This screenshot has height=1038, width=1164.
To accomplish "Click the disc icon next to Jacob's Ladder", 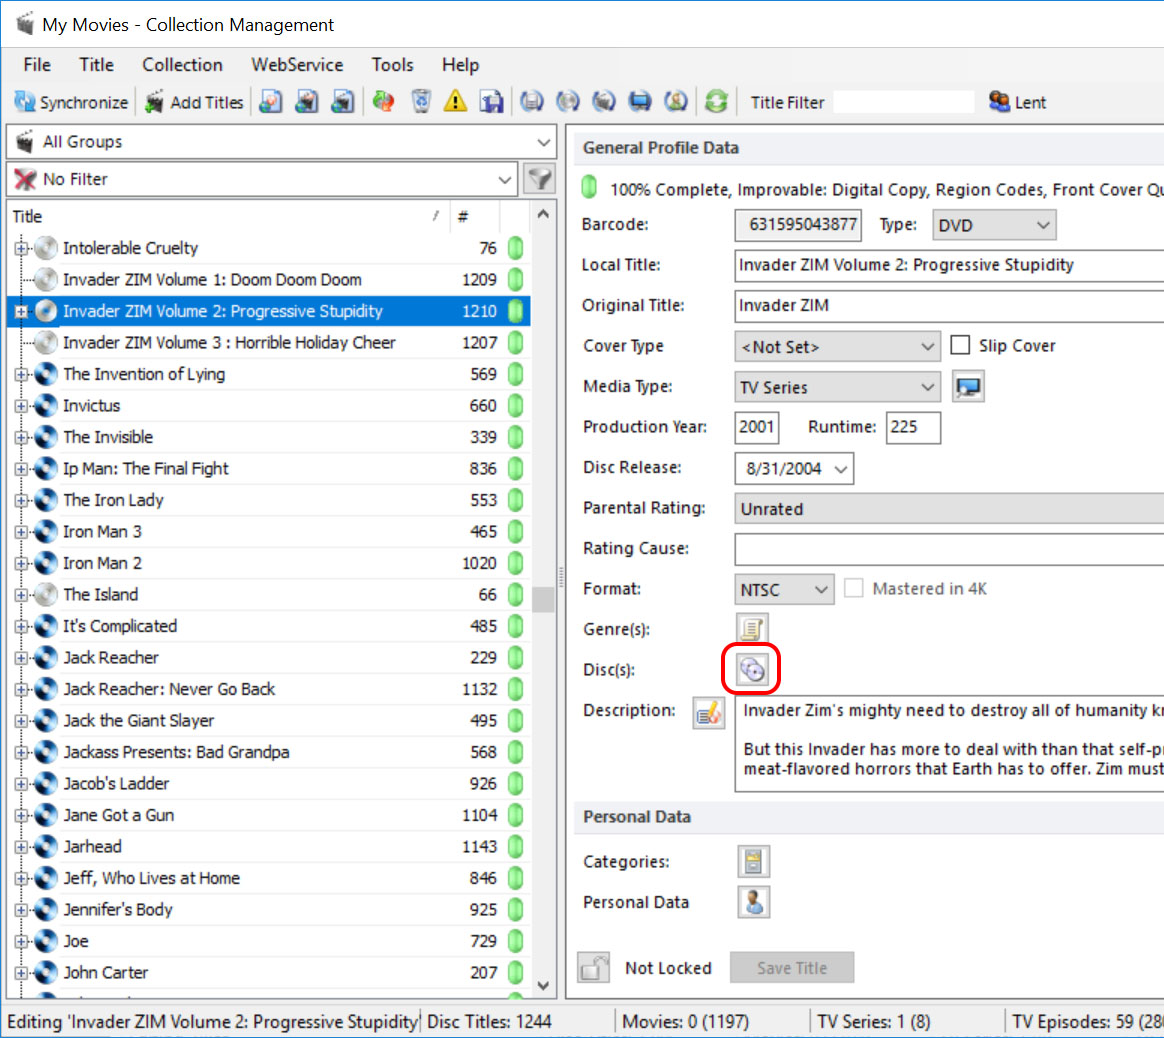I will tap(46, 783).
